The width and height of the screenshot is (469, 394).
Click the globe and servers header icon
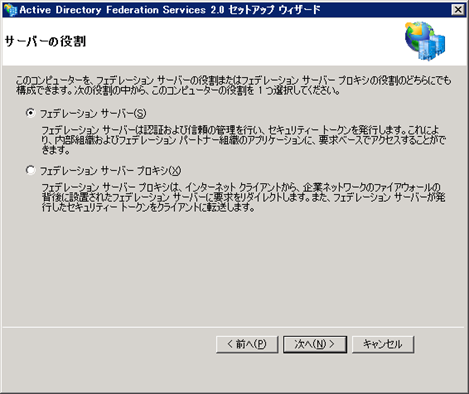pyautogui.click(x=425, y=41)
